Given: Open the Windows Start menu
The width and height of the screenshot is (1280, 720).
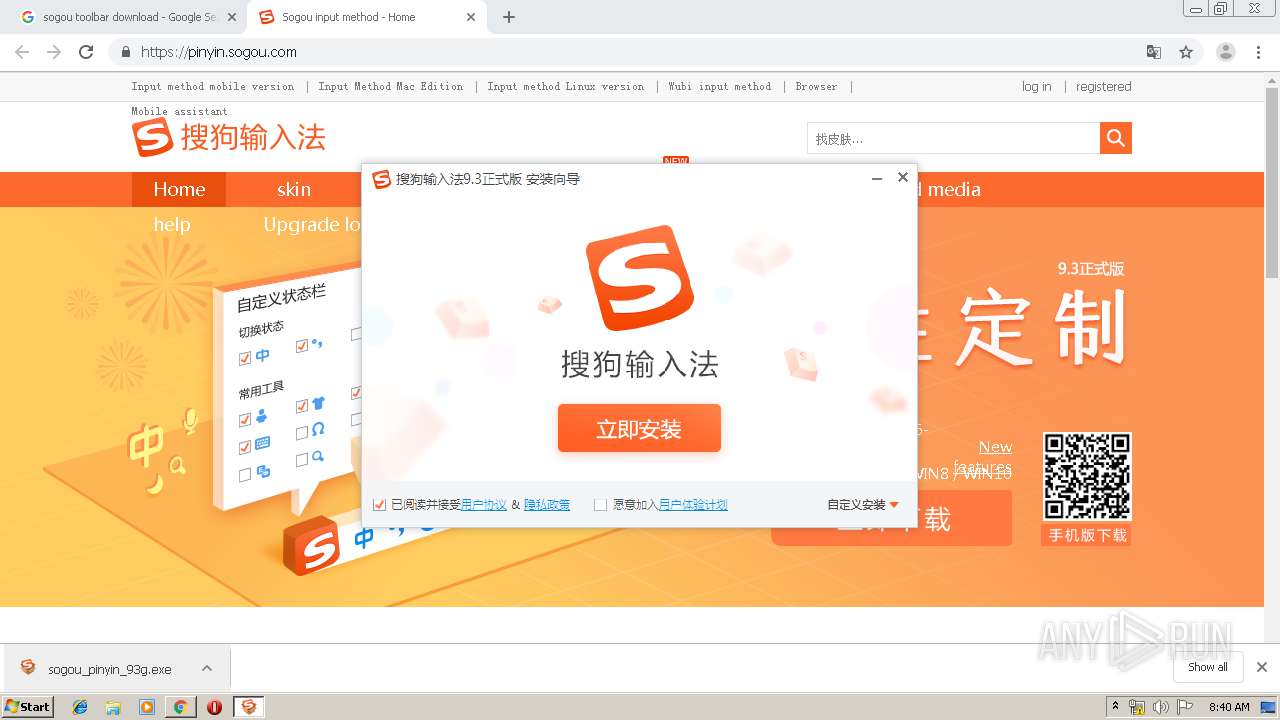Looking at the screenshot, I should pos(27,706).
